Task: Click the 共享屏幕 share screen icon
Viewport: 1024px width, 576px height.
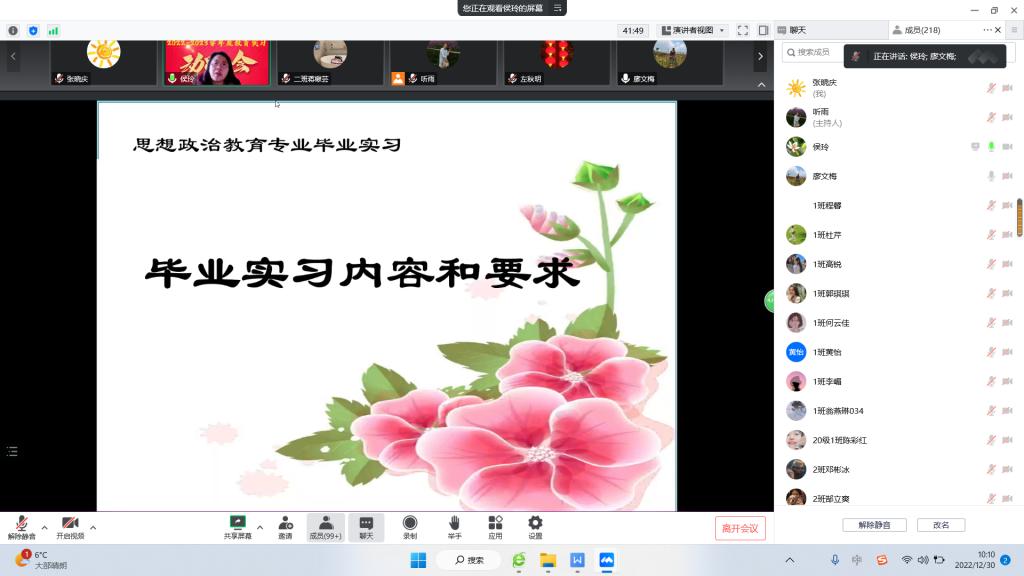Action: click(237, 523)
